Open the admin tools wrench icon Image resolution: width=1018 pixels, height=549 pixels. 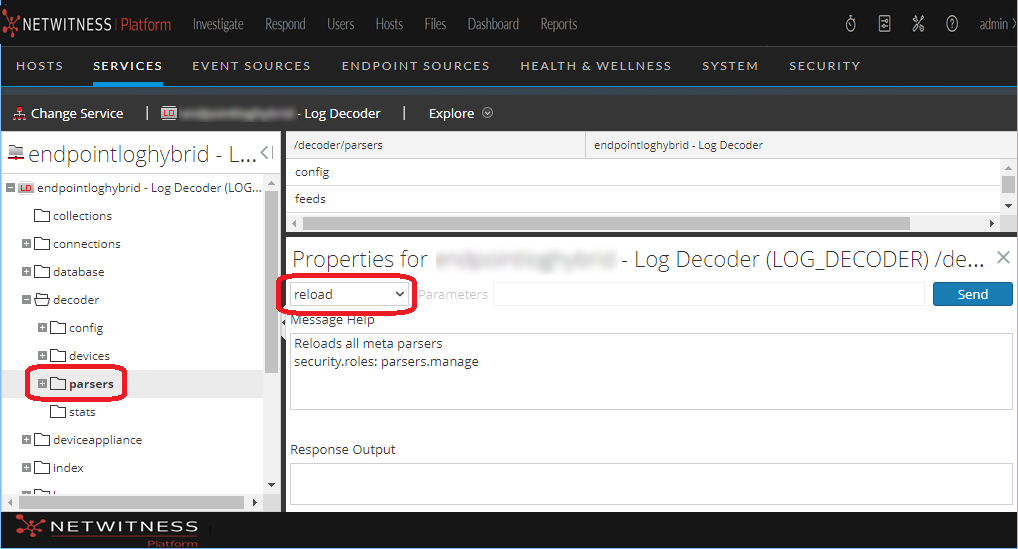tap(918, 25)
